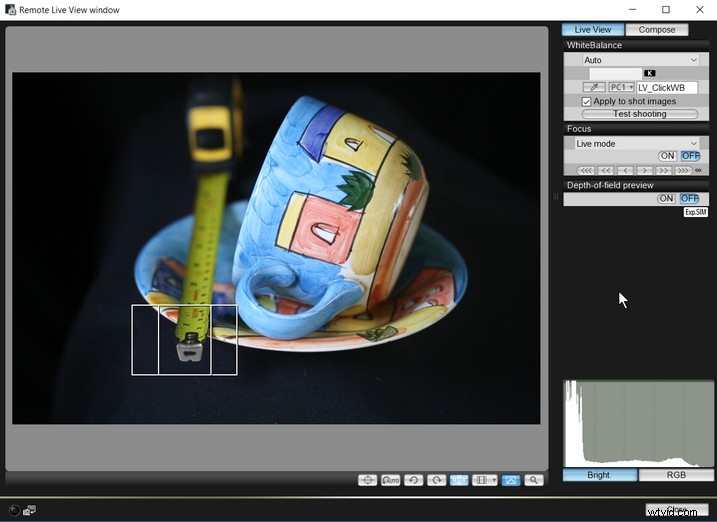The image size is (717, 522).
Task: Click the K color temperature icon
Action: pyautogui.click(x=649, y=73)
